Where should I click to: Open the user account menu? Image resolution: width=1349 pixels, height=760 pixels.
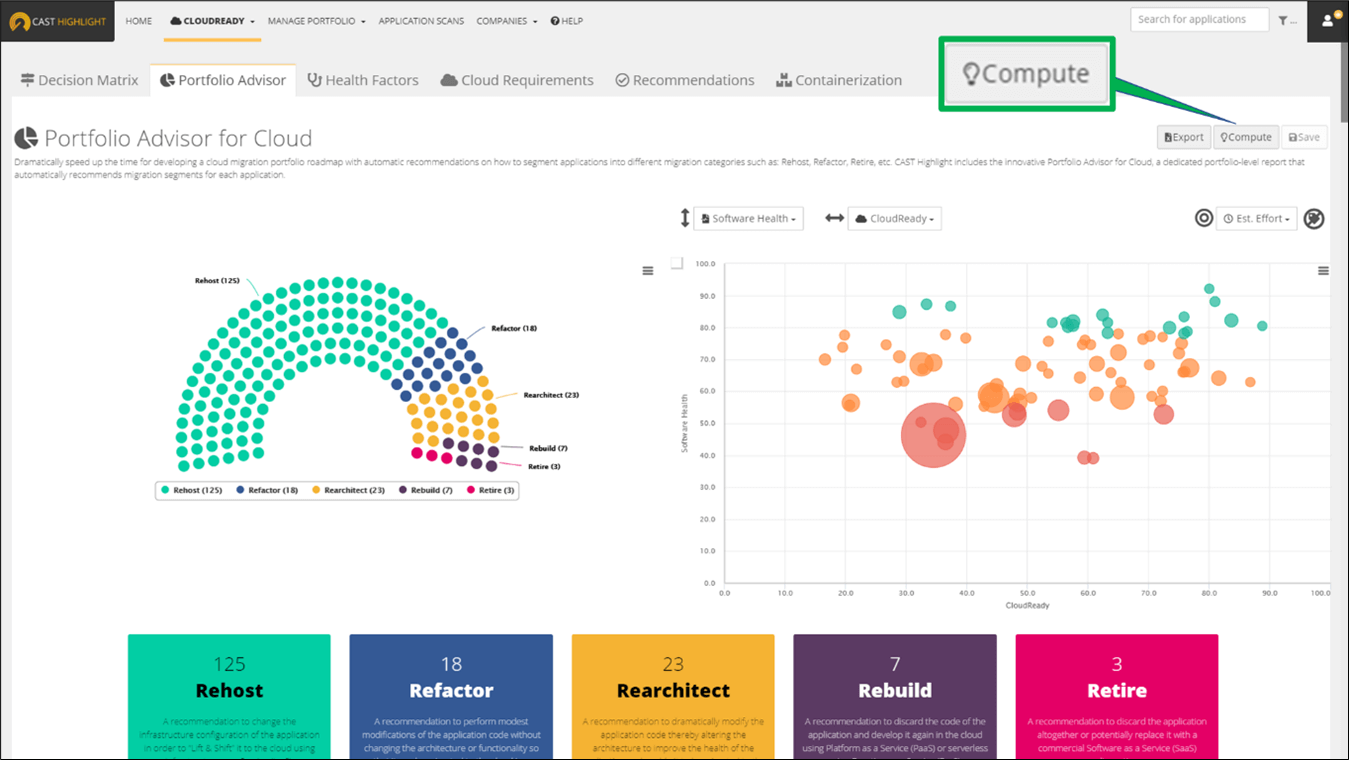point(1330,20)
